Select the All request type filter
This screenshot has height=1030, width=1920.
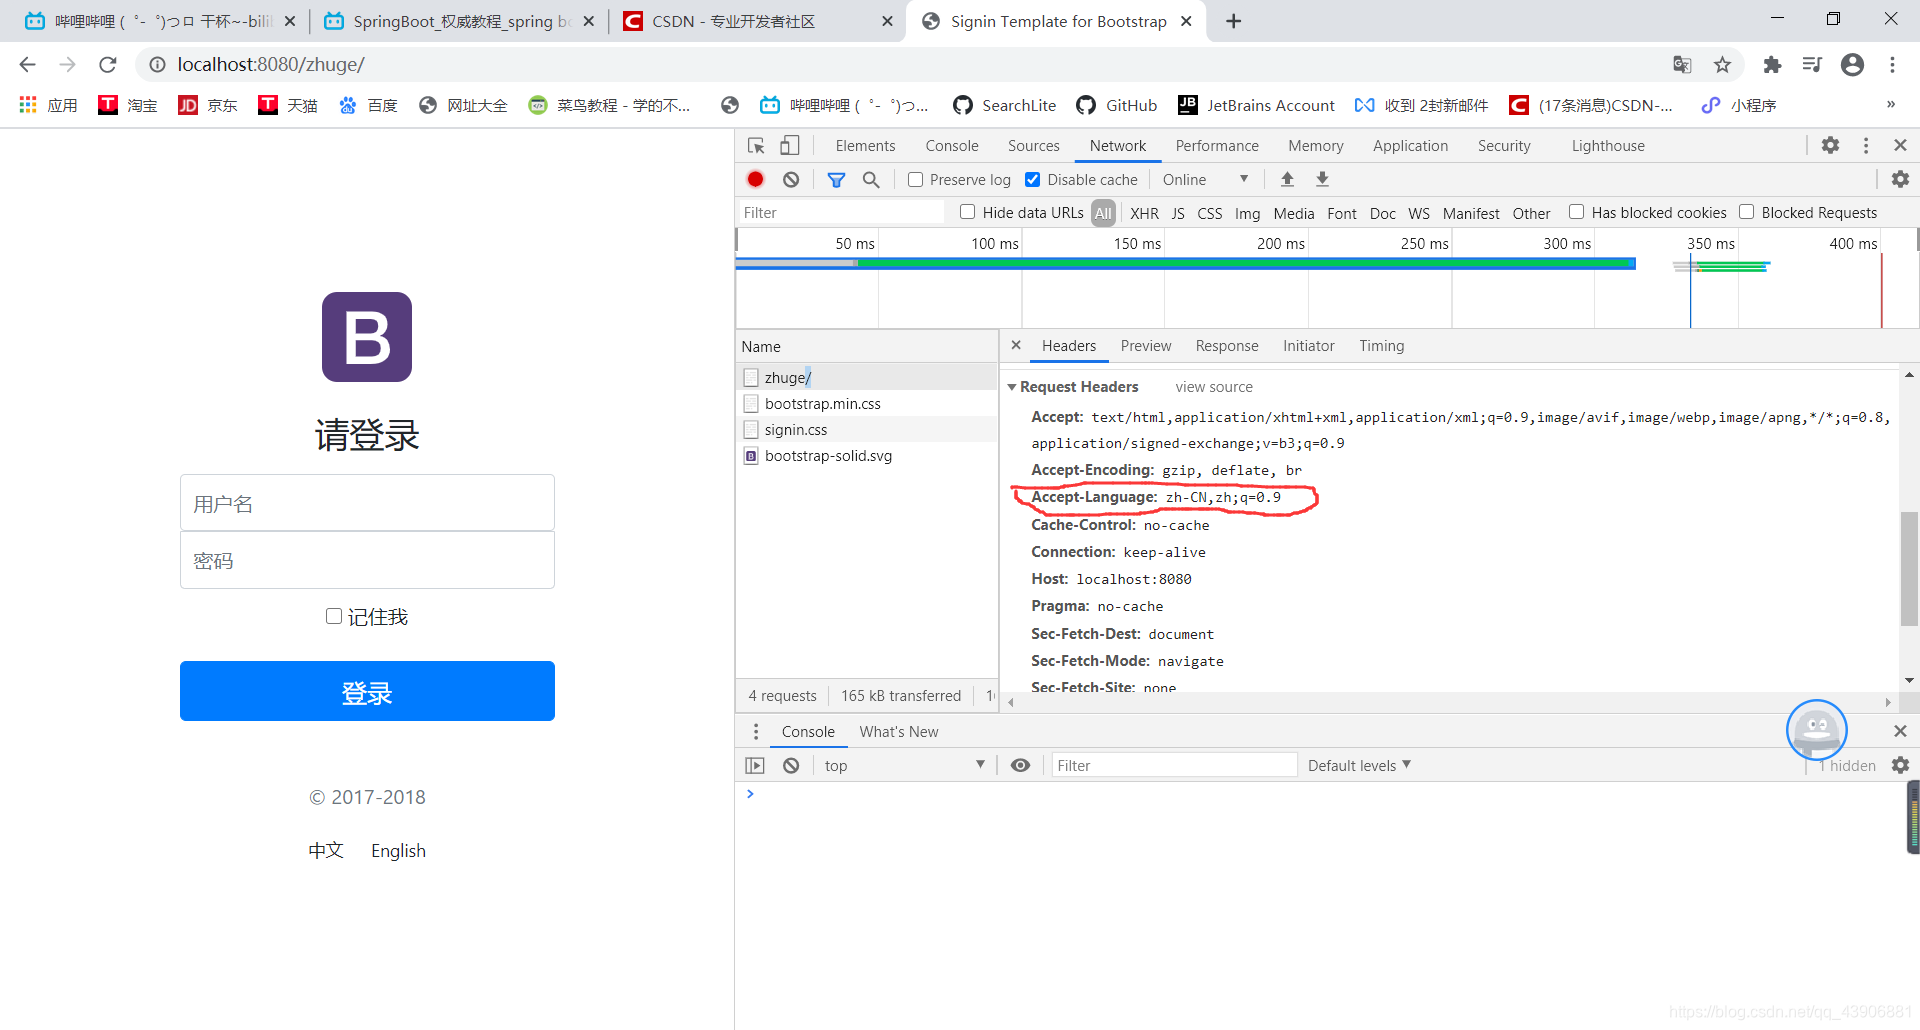1103,213
